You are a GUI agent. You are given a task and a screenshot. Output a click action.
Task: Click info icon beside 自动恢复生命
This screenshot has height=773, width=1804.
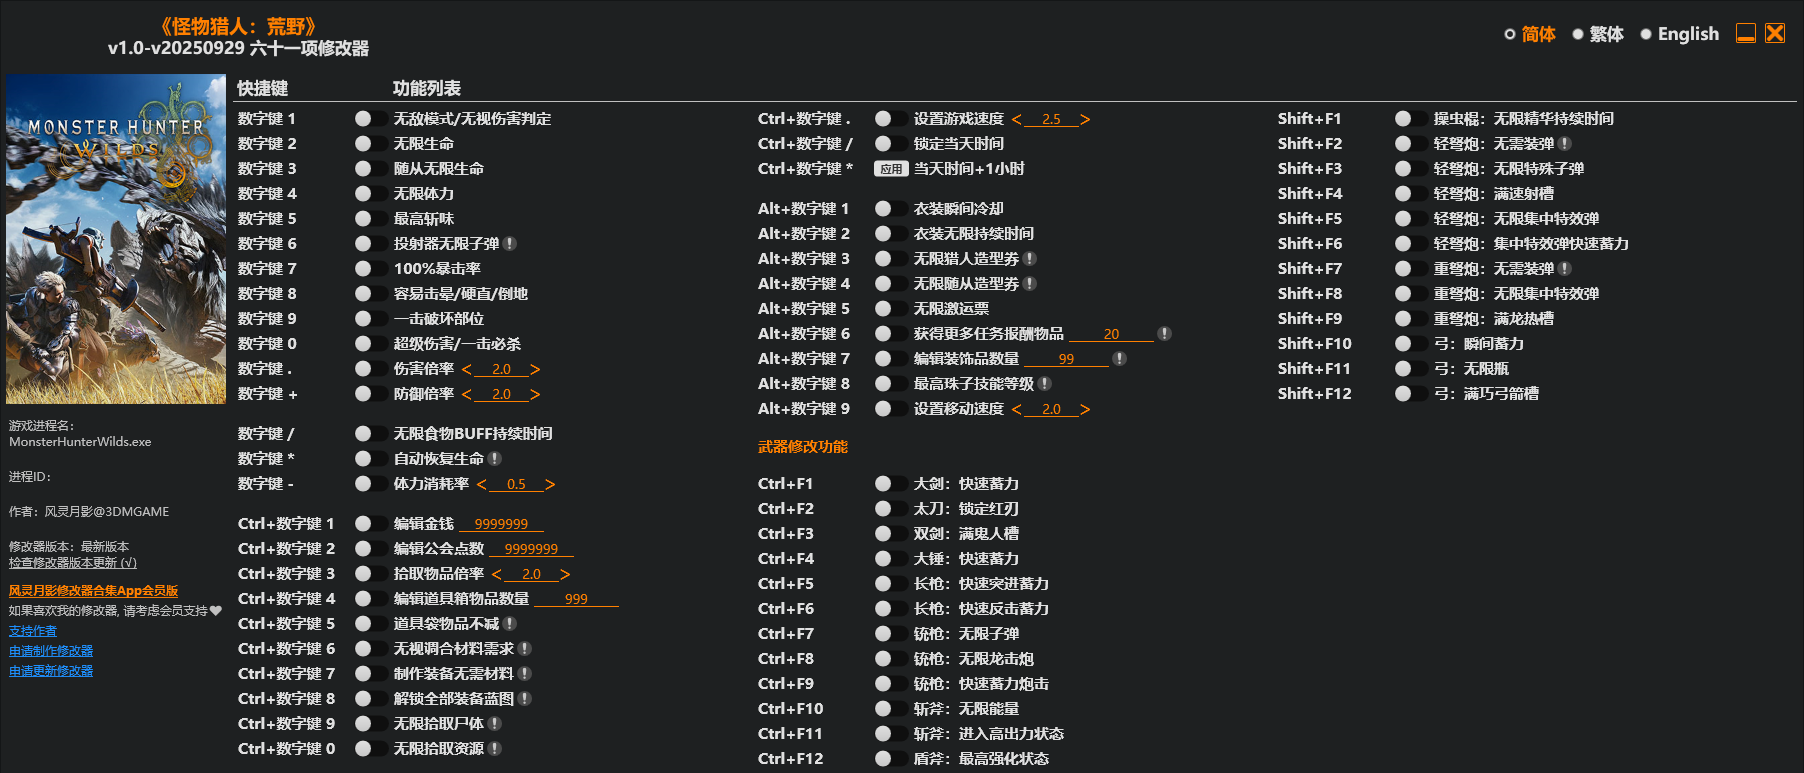495,459
